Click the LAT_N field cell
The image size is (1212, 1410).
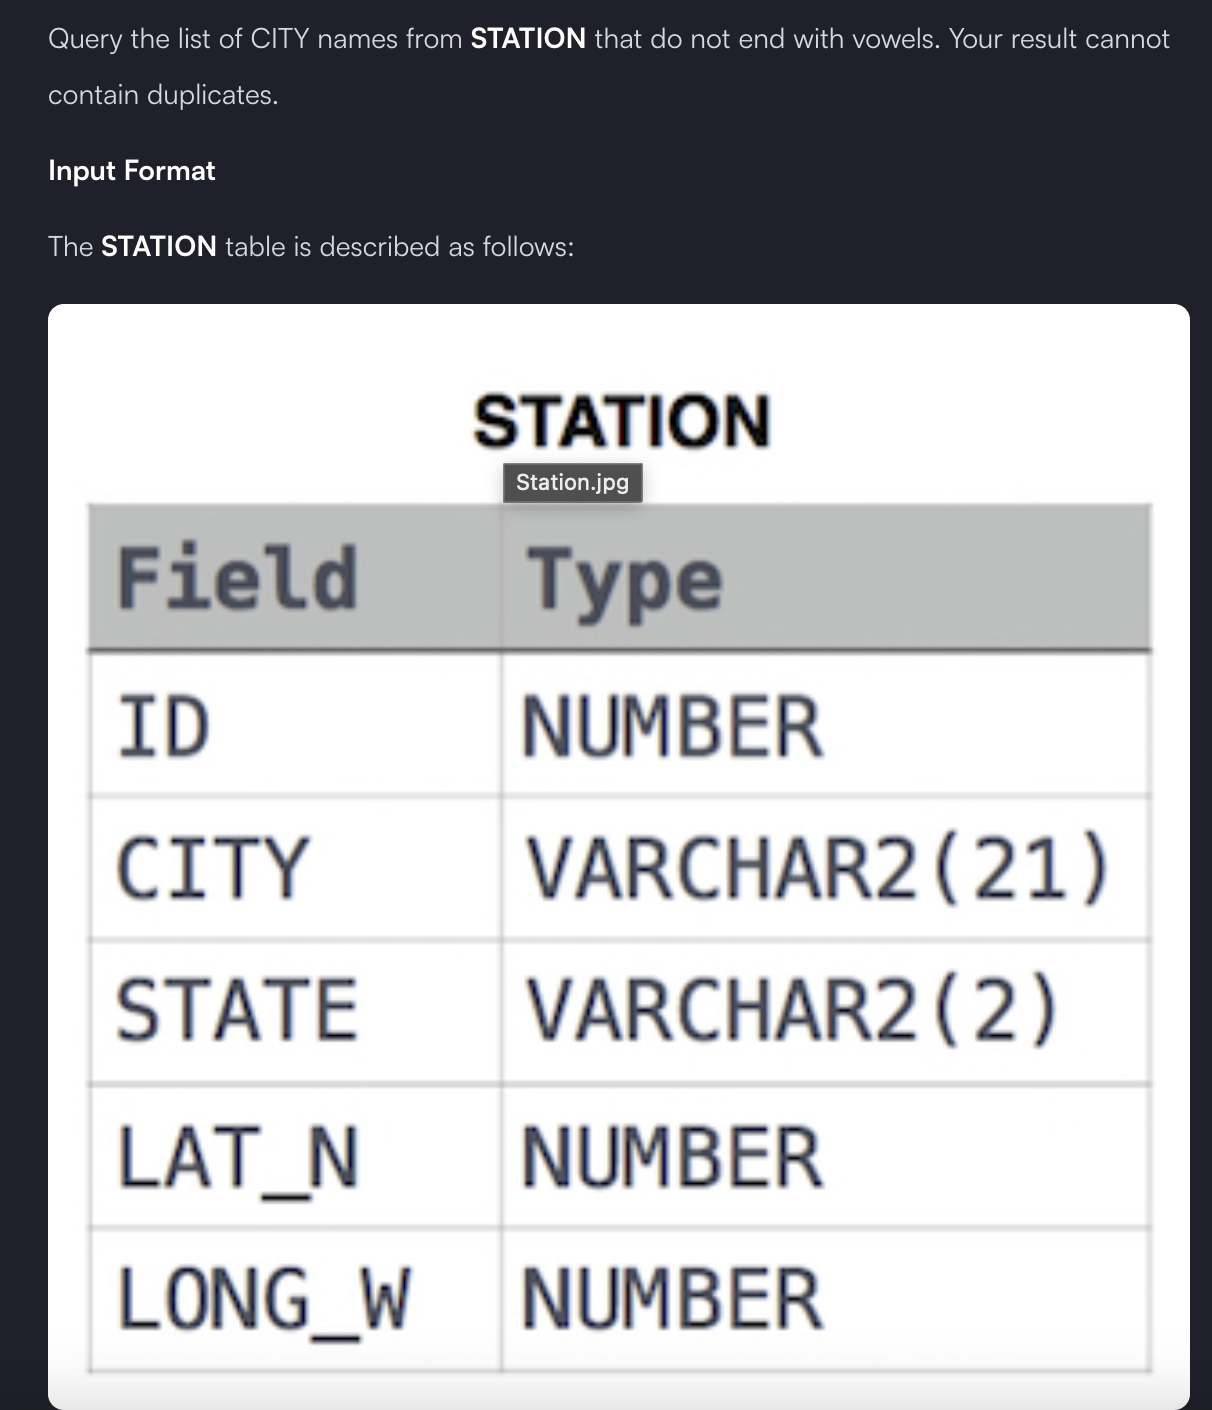pyautogui.click(x=294, y=1156)
